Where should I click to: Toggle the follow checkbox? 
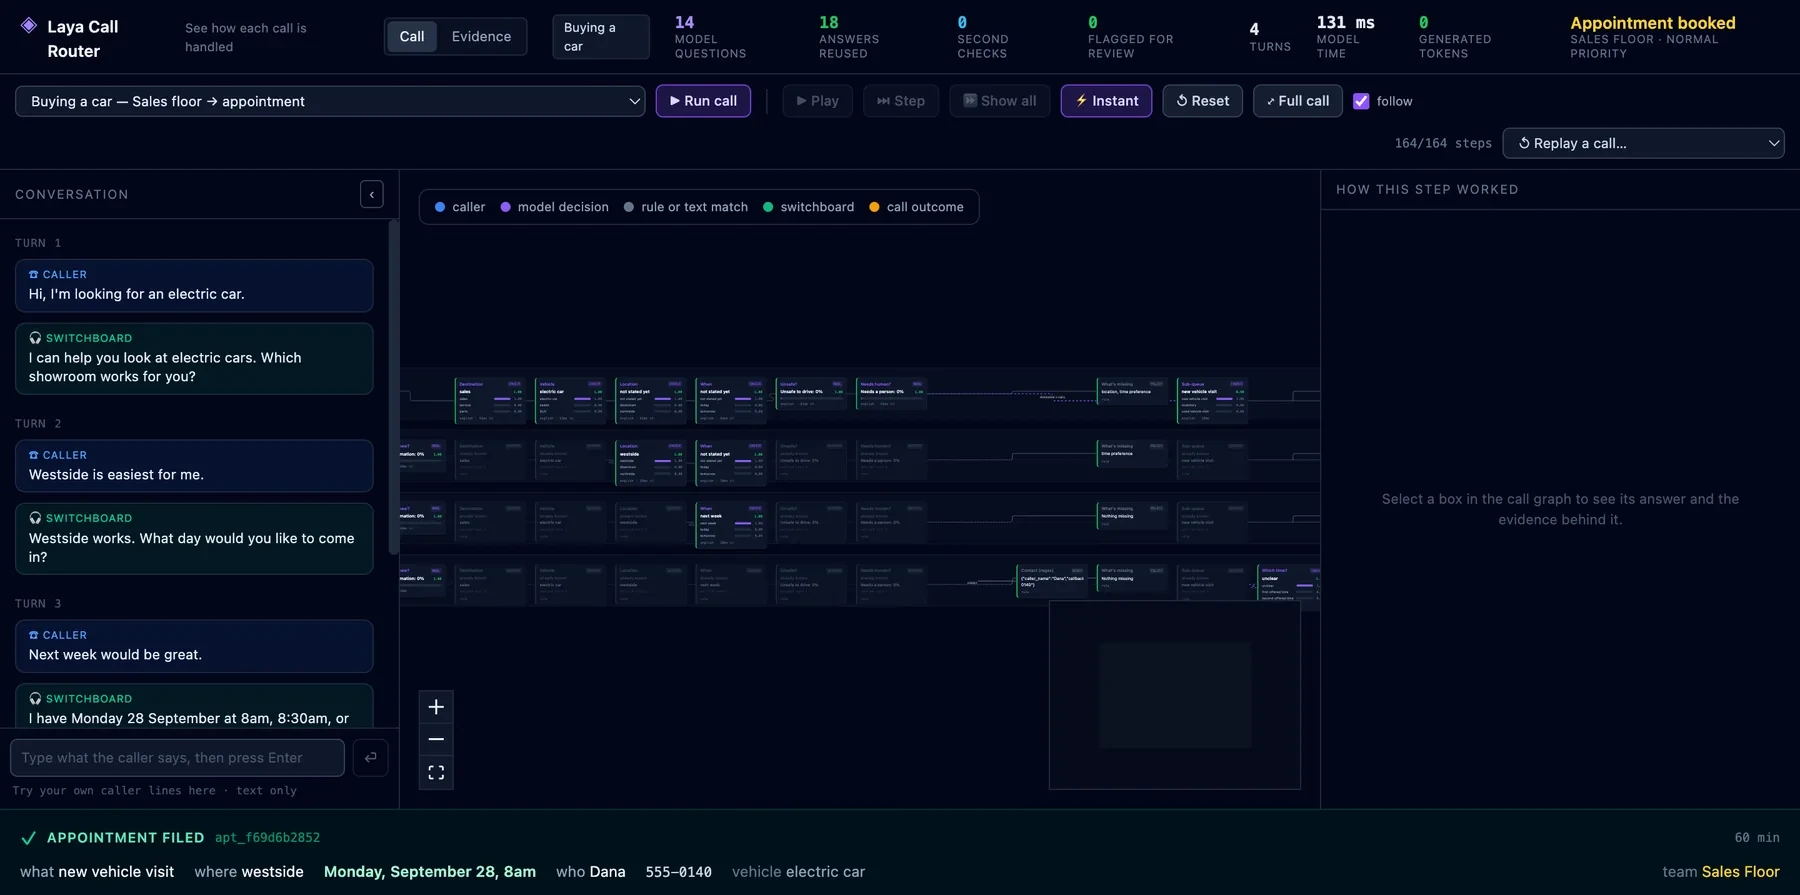[1361, 101]
